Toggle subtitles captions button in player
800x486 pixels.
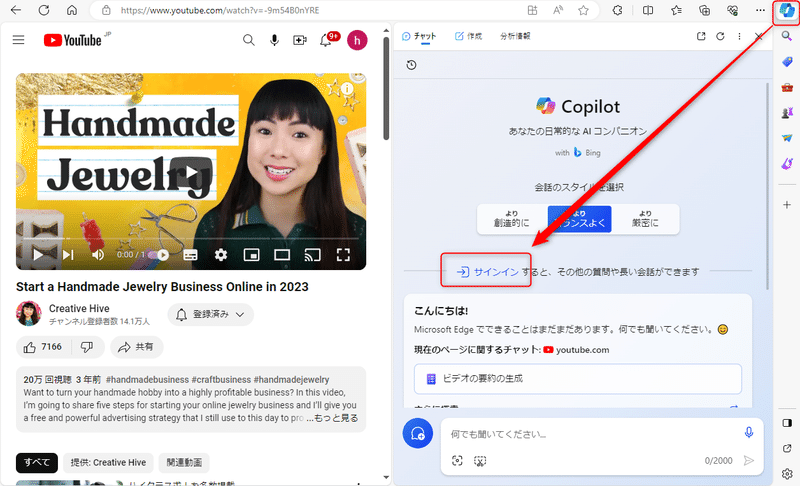point(190,254)
